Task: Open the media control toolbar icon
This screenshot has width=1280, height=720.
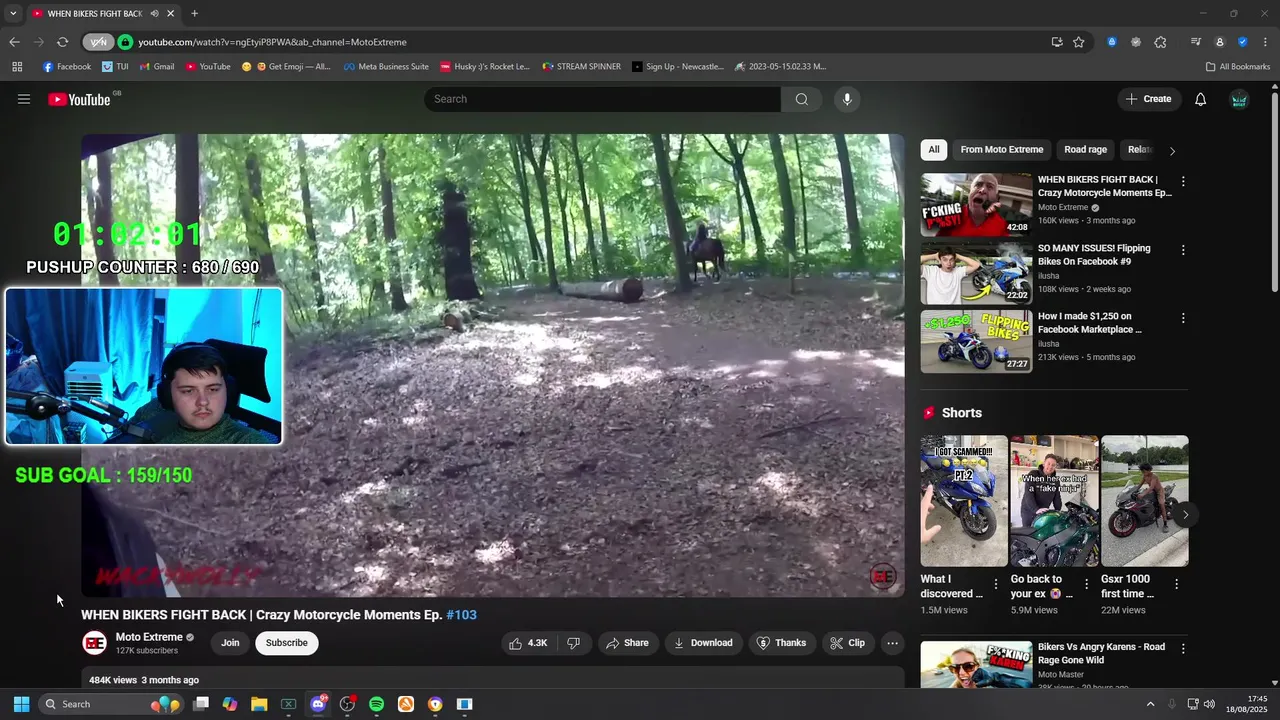Action: click(1196, 42)
